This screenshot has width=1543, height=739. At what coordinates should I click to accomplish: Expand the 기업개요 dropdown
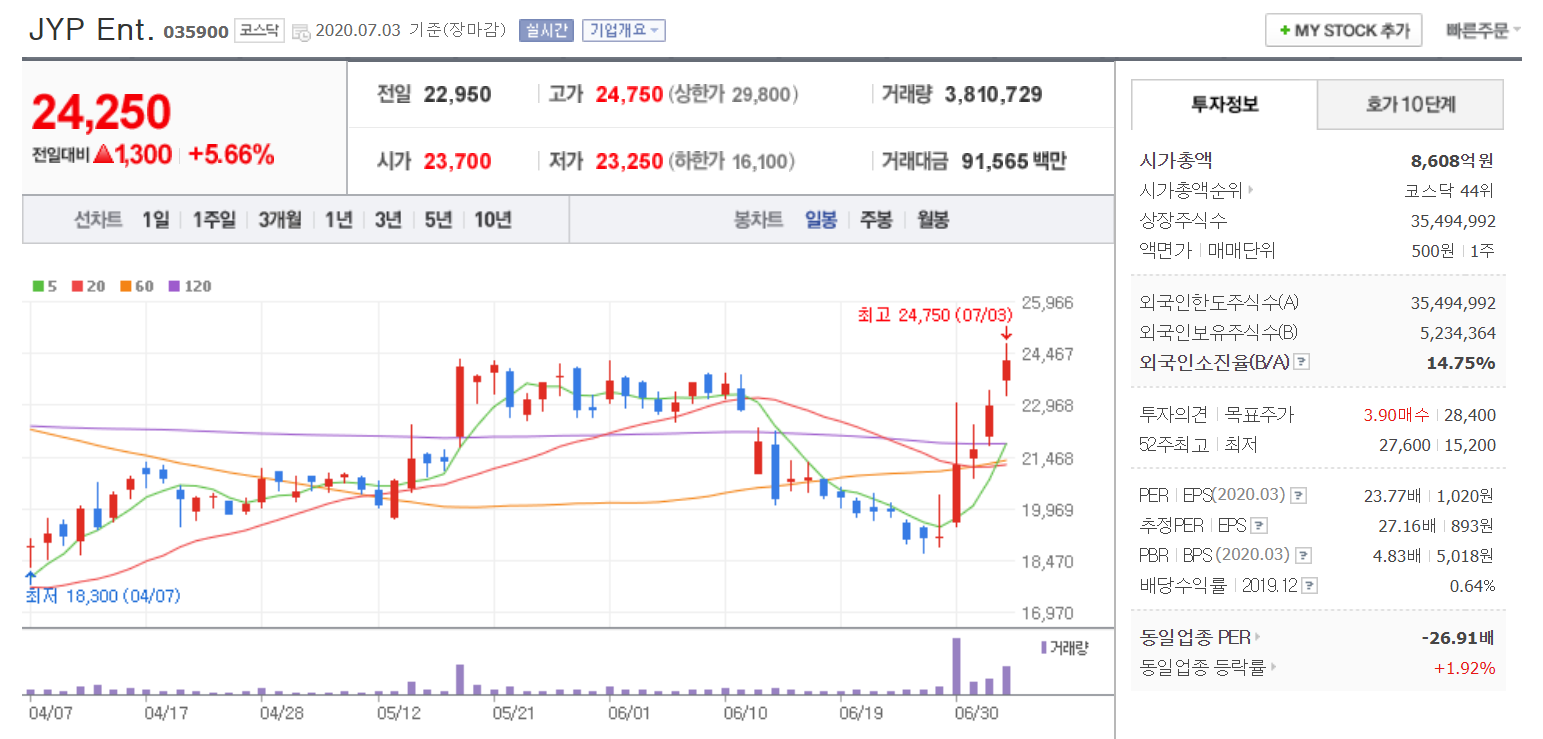(623, 31)
